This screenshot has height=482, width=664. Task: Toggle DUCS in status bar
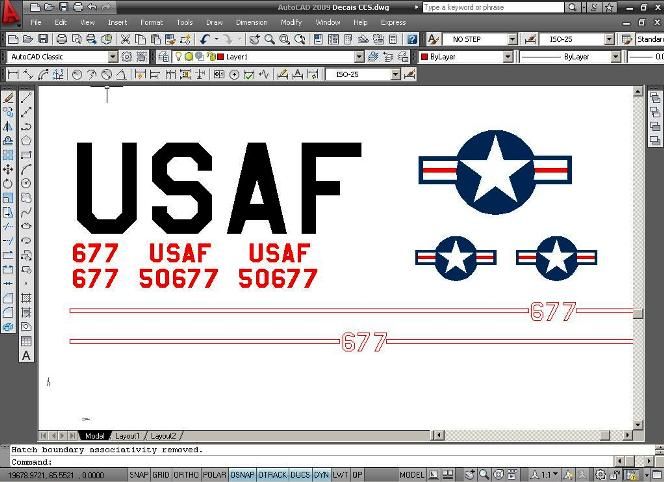pyautogui.click(x=300, y=475)
